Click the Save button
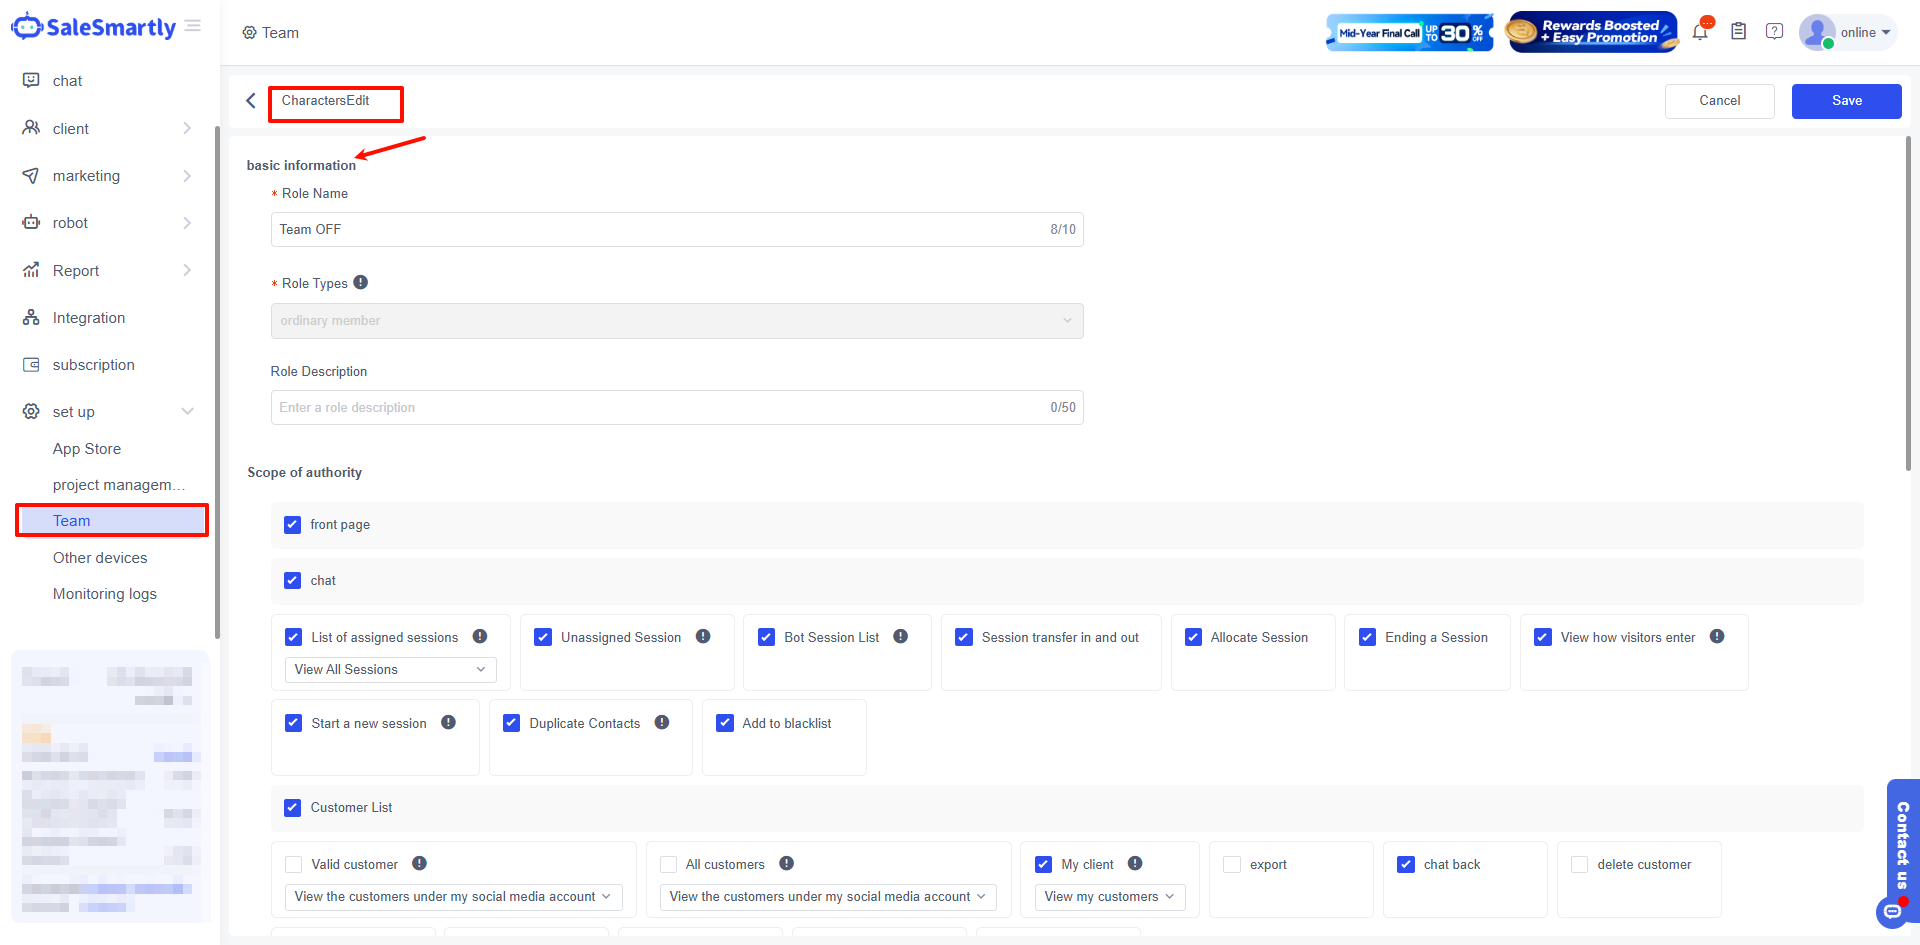The width and height of the screenshot is (1920, 945). [x=1846, y=101]
